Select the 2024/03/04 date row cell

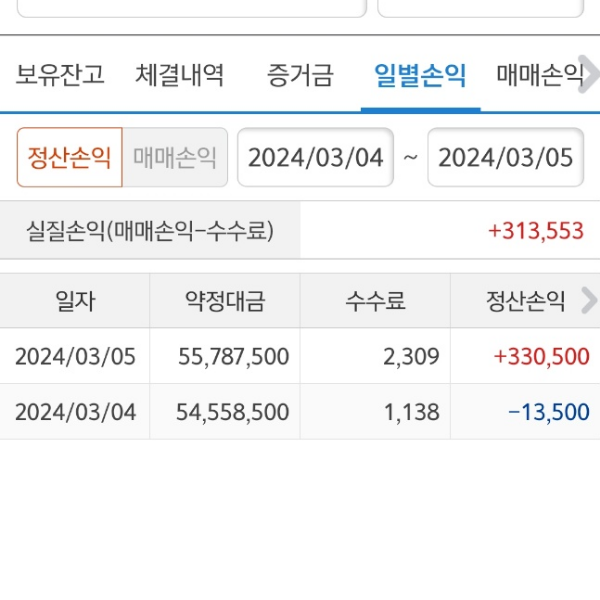[x=76, y=411]
